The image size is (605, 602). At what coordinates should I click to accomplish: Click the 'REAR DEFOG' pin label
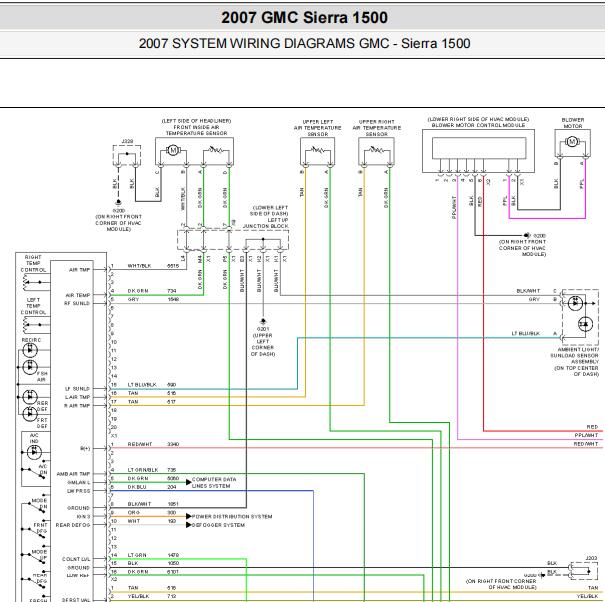tap(73, 525)
